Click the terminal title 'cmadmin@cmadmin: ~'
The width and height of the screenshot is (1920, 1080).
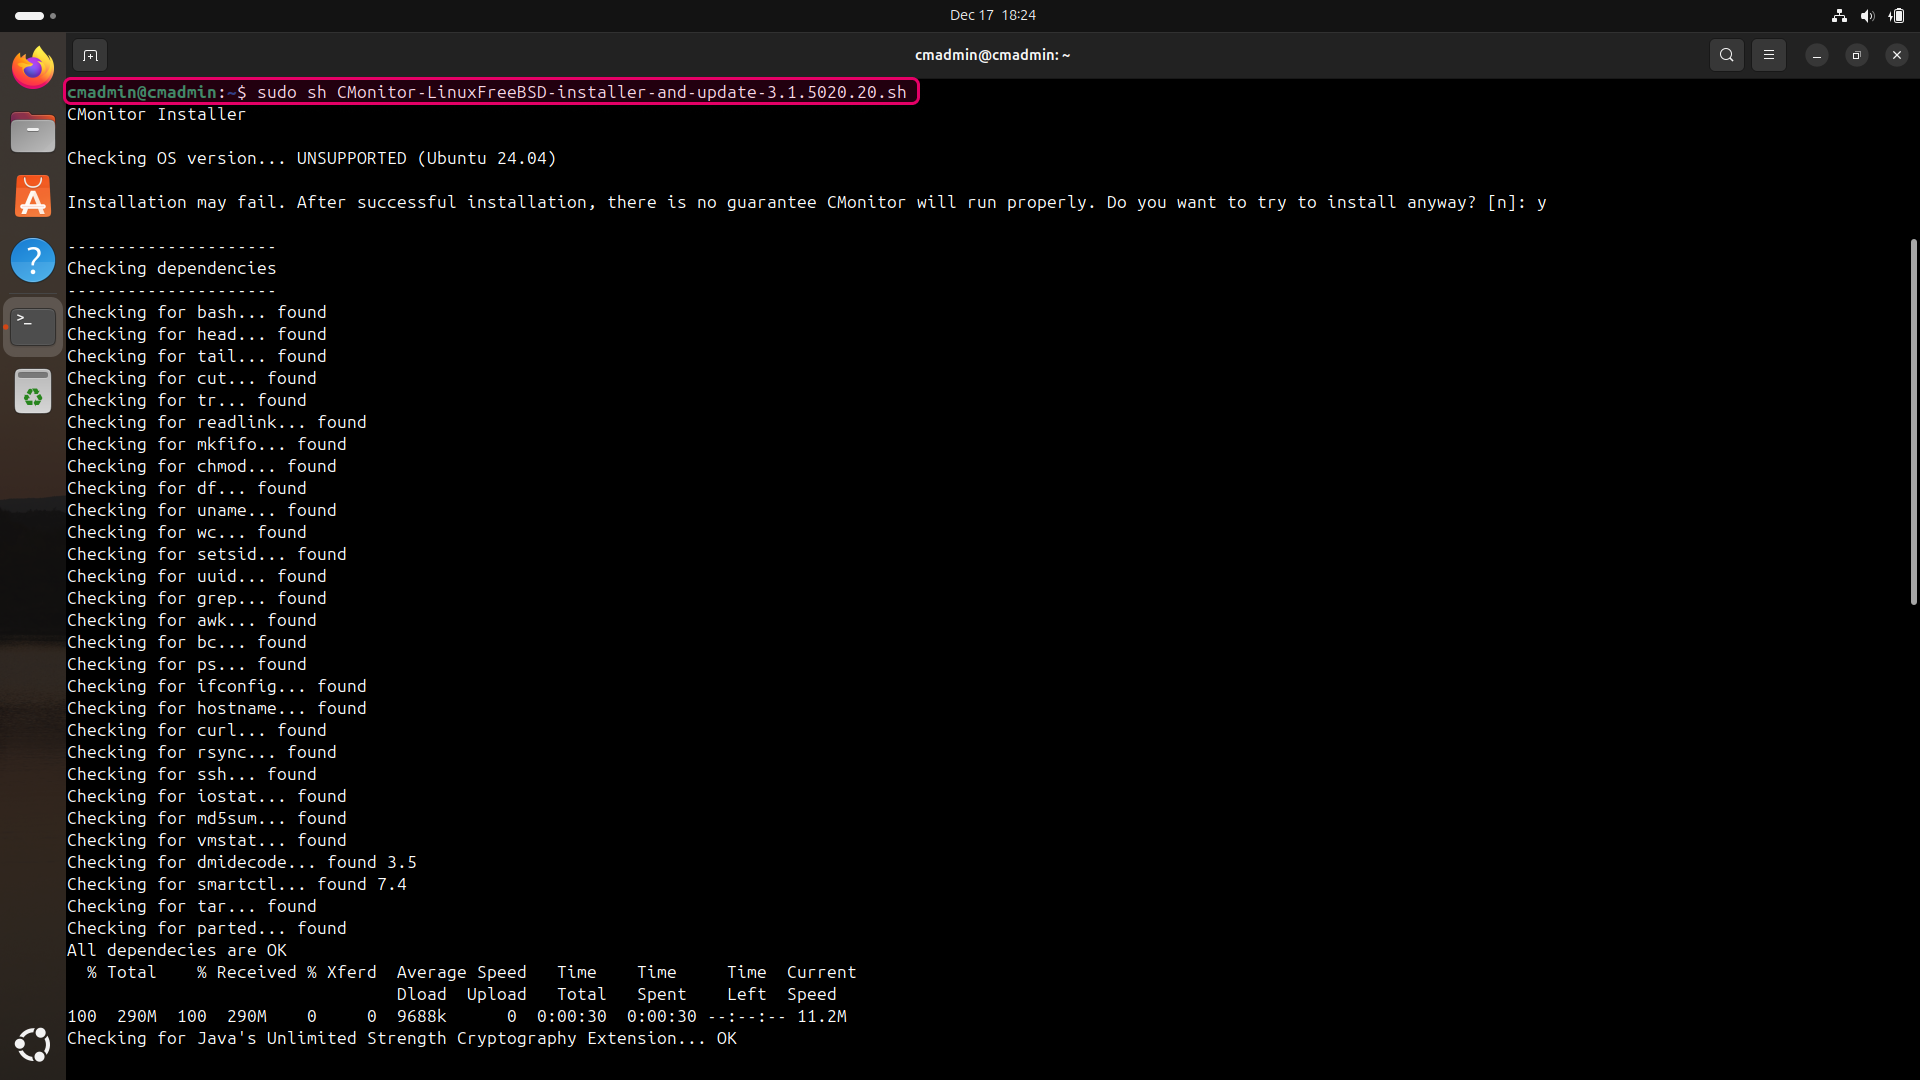pyautogui.click(x=992, y=55)
